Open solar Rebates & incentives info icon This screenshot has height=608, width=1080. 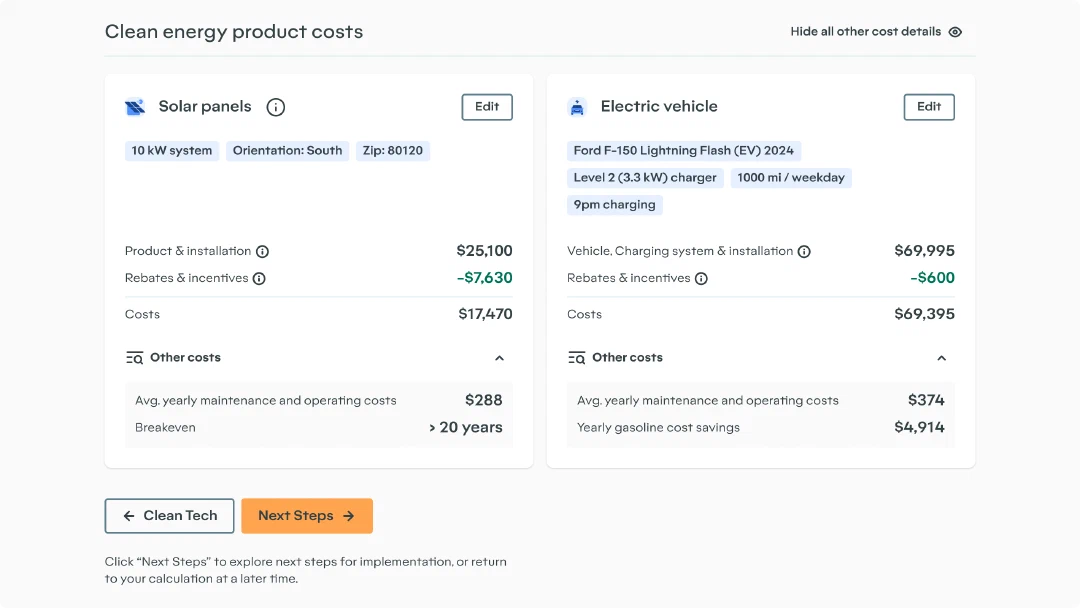(259, 278)
